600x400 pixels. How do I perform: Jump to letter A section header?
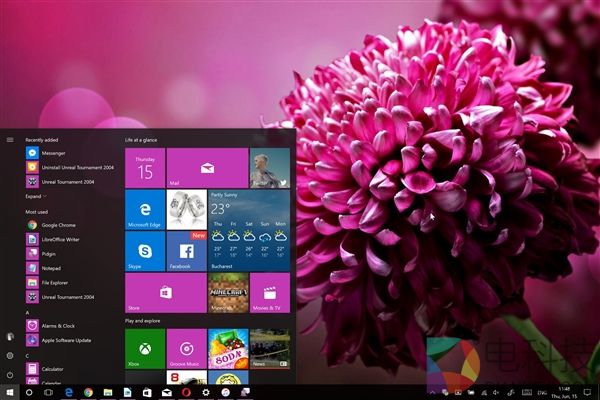pos(27,313)
